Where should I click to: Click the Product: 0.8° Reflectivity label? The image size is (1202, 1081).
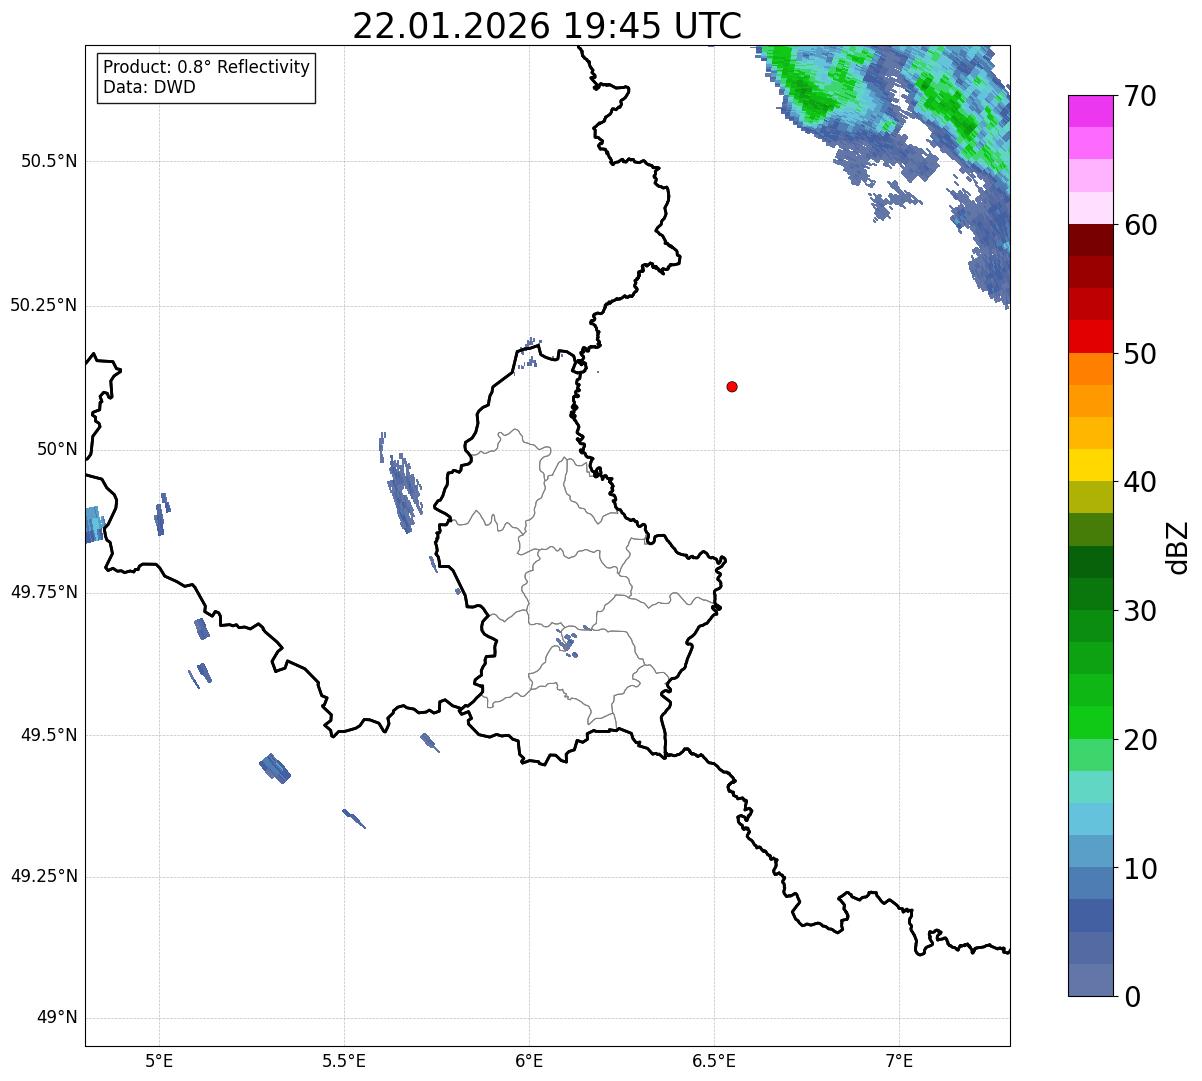tap(207, 67)
